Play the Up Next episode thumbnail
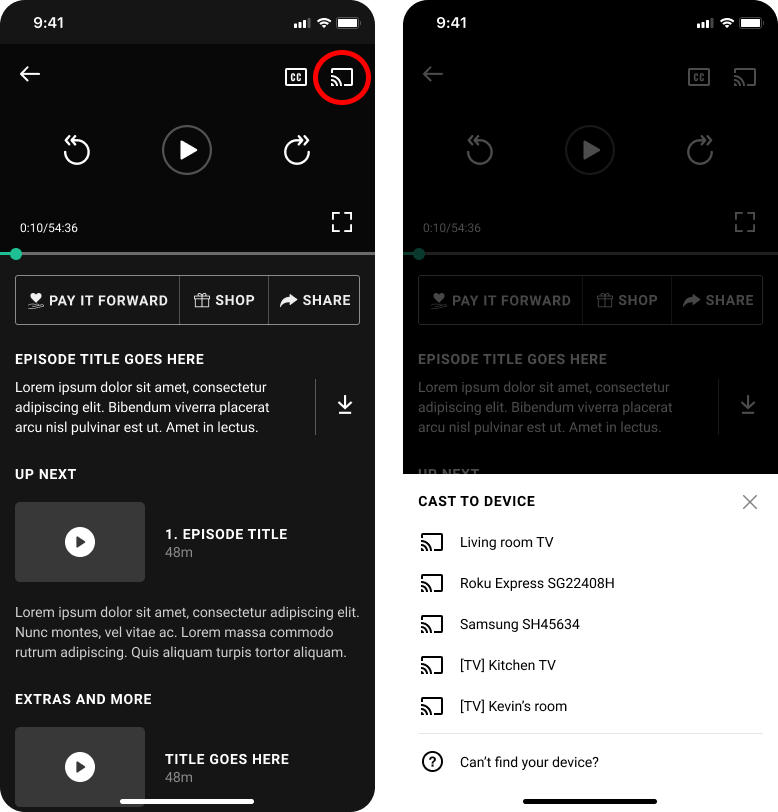The width and height of the screenshot is (778, 812). pyautogui.click(x=80, y=542)
